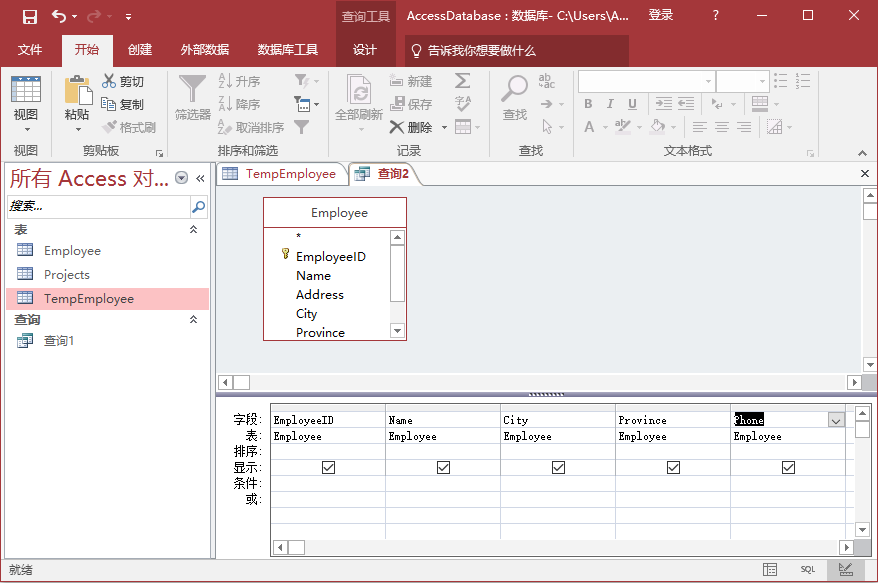Open Datasheet view icon in status bar
The width and height of the screenshot is (878, 583).
(x=770, y=569)
